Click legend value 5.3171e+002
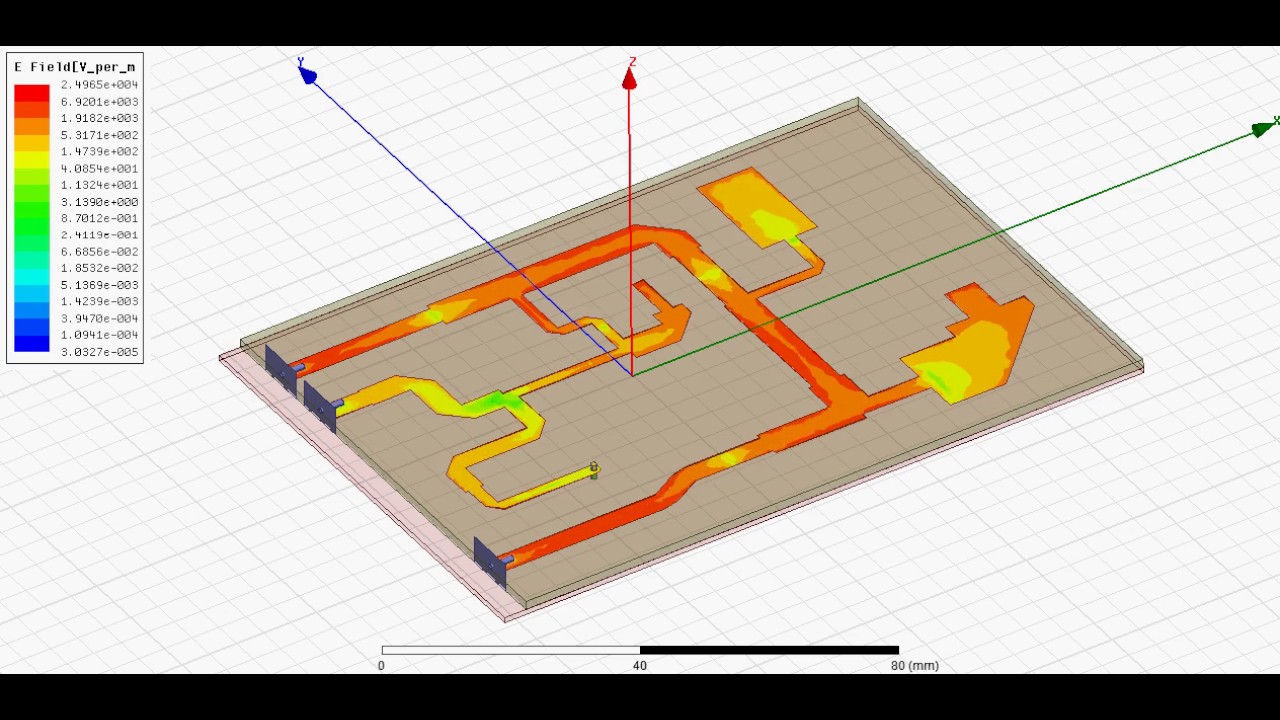Image resolution: width=1280 pixels, height=720 pixels. 99,135
